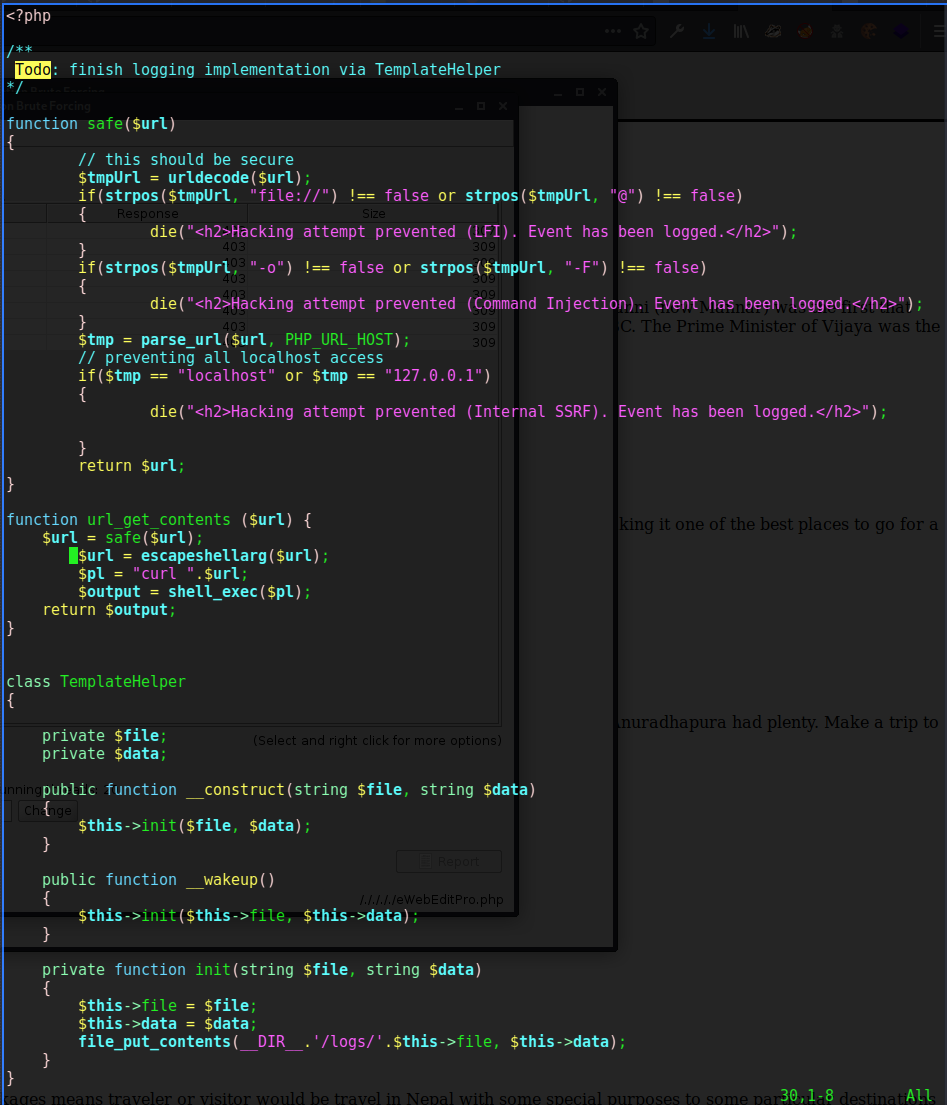Click the Report button in DirBuster
Viewport: 947px width, 1105px height.
pyautogui.click(x=449, y=862)
